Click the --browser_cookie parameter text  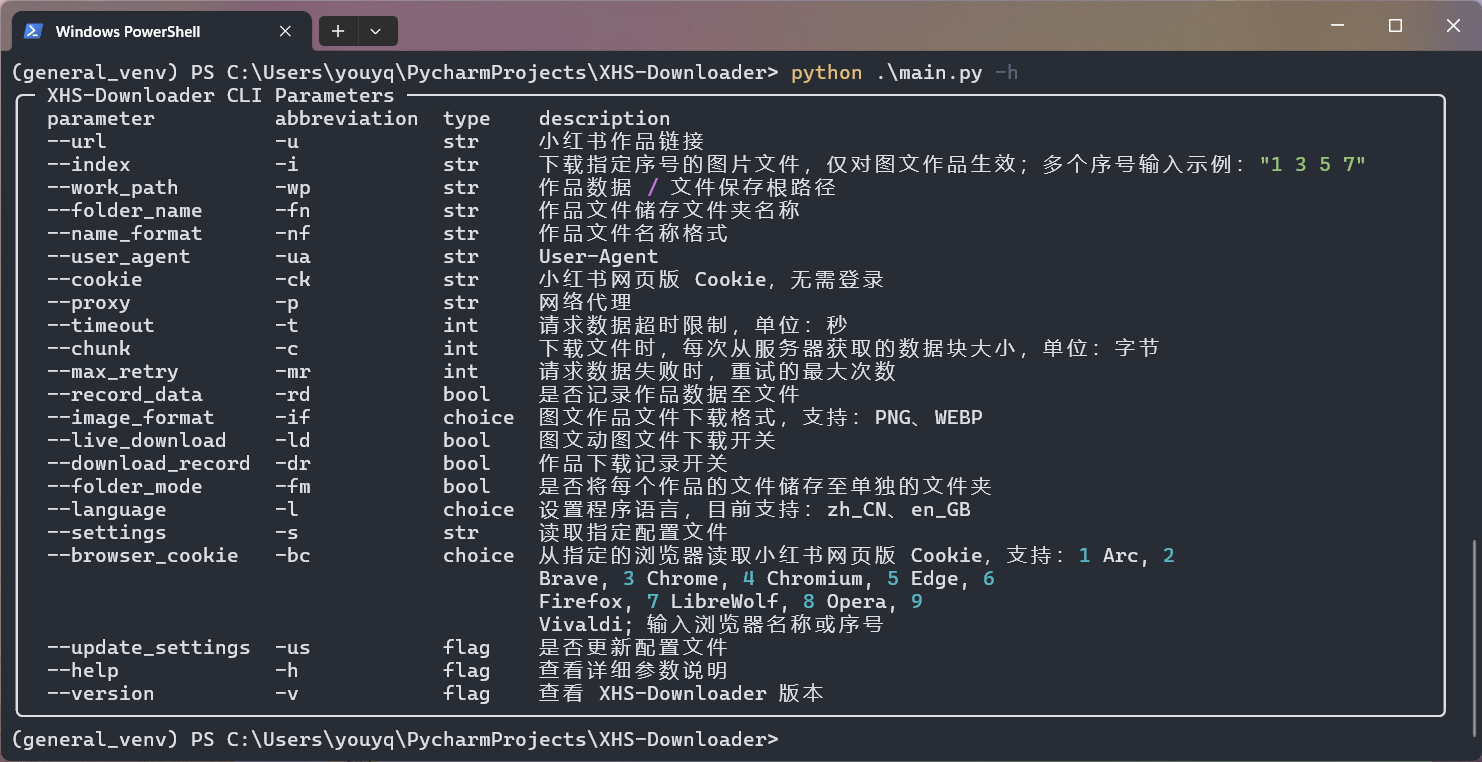143,555
